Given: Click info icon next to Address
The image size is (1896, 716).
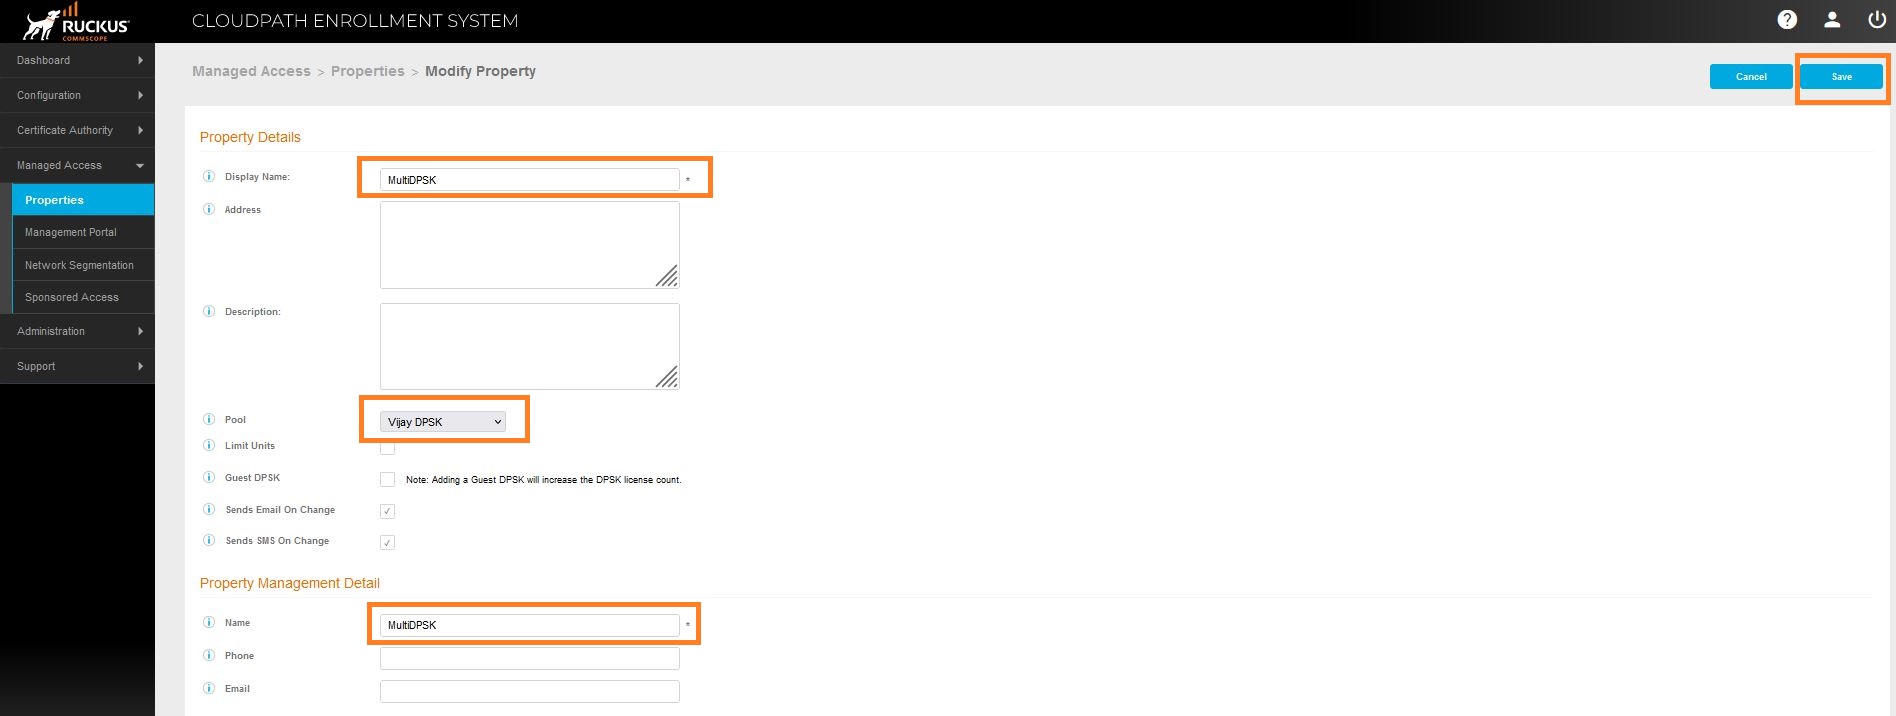Looking at the screenshot, I should click(209, 209).
